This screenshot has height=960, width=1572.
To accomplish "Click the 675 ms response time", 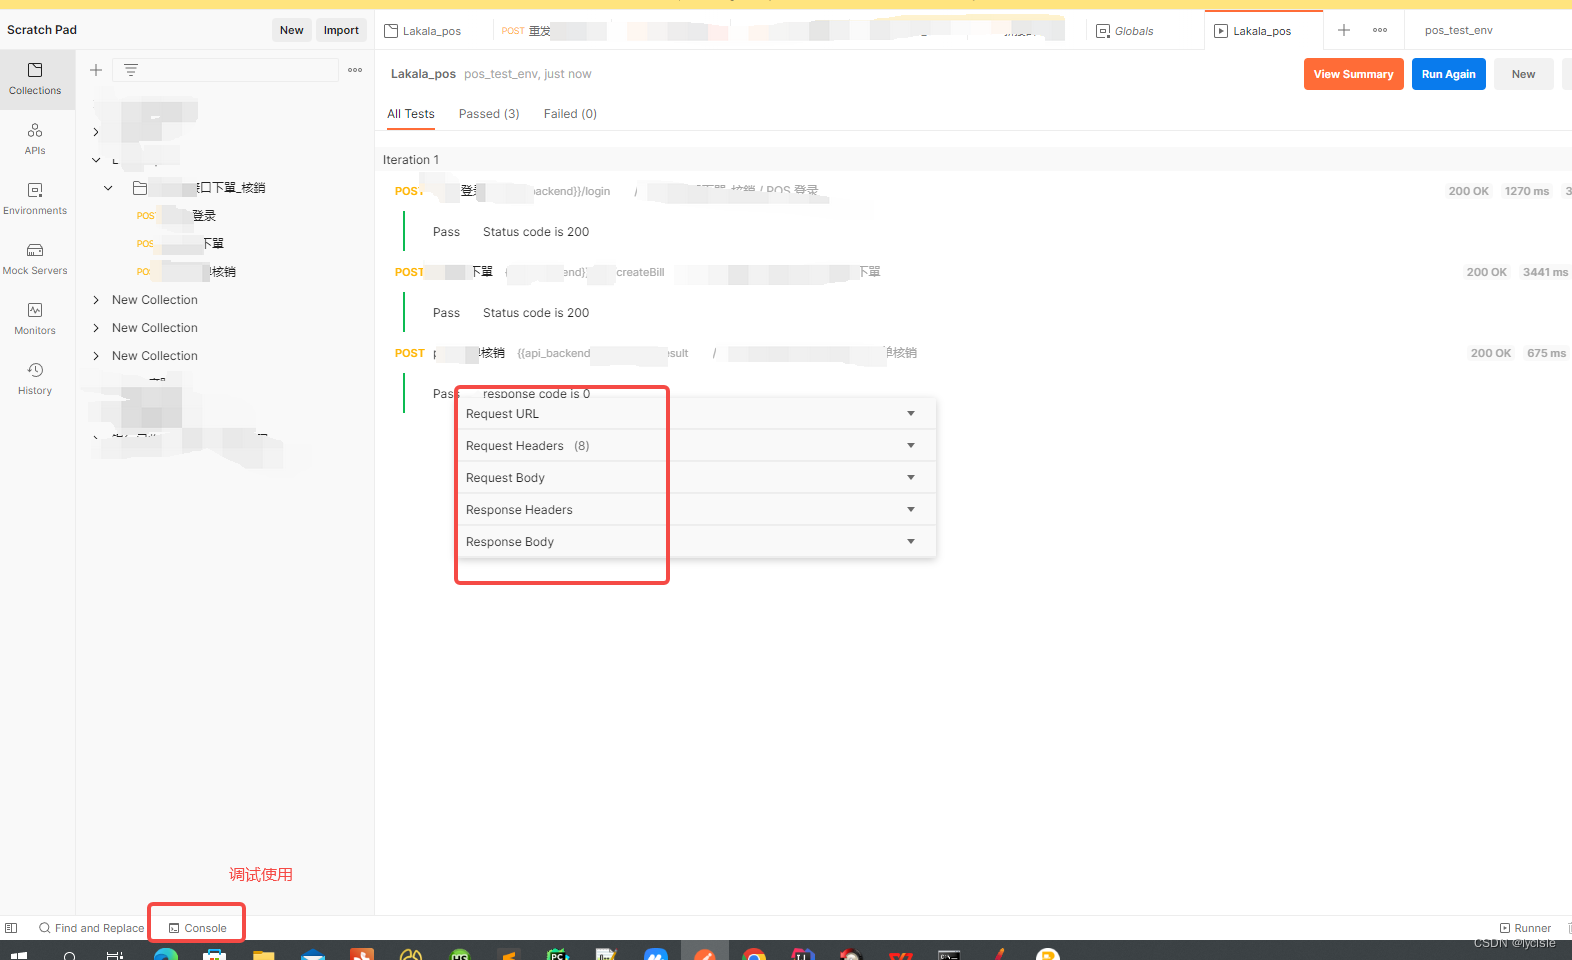I will [1546, 353].
